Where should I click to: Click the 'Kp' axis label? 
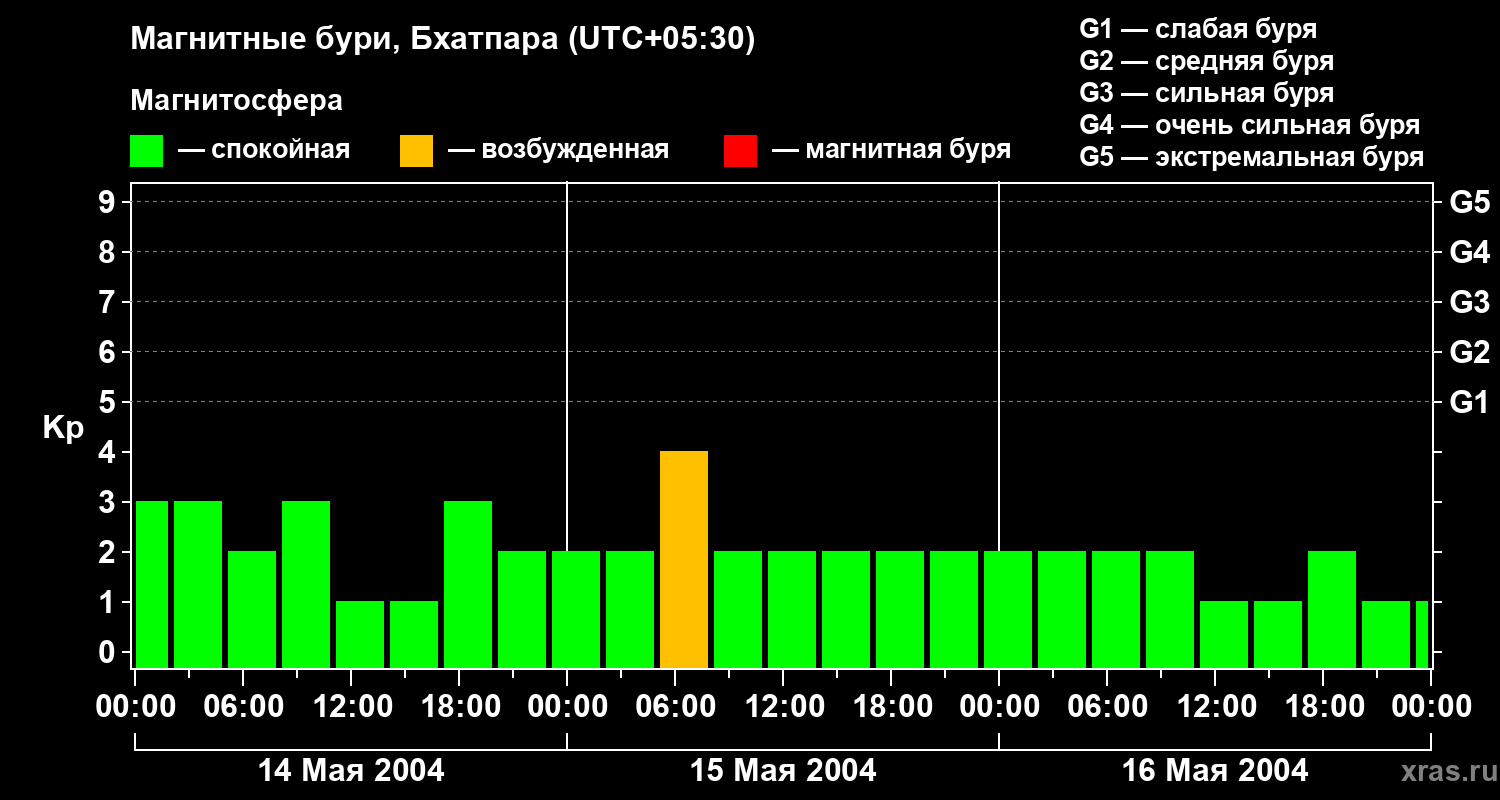[63, 428]
